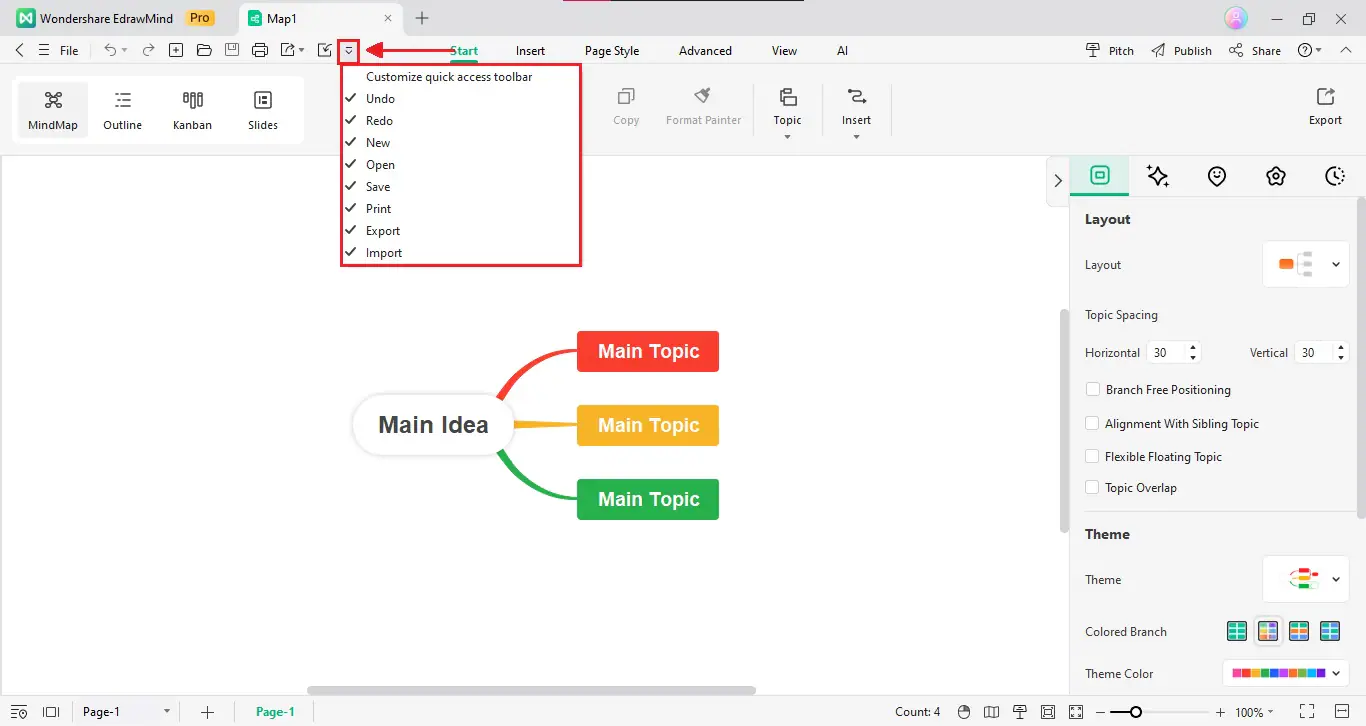Enable Alignment With Sibling Topic checkbox
Screen dimensions: 1366x726
1092,423
